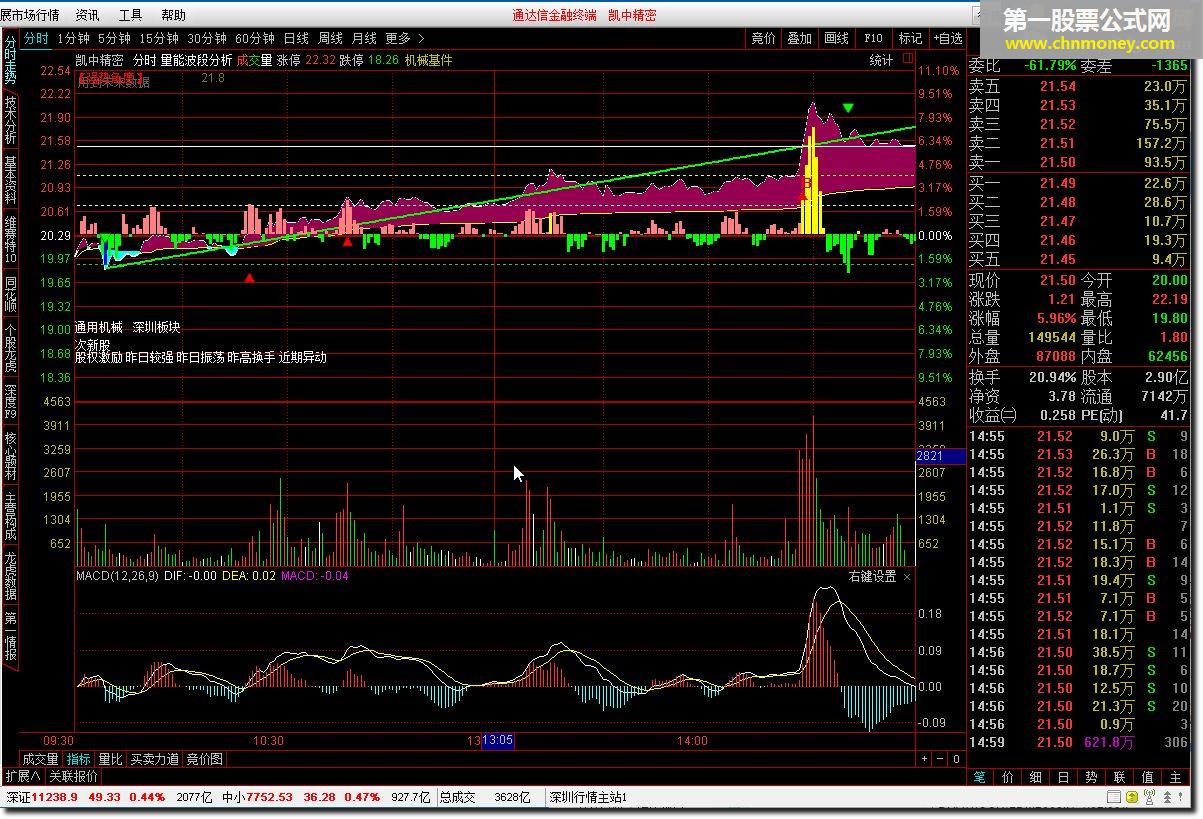This screenshot has width=1203, height=819.
Task: Select the 势 tab in right panel
Action: [1091, 777]
